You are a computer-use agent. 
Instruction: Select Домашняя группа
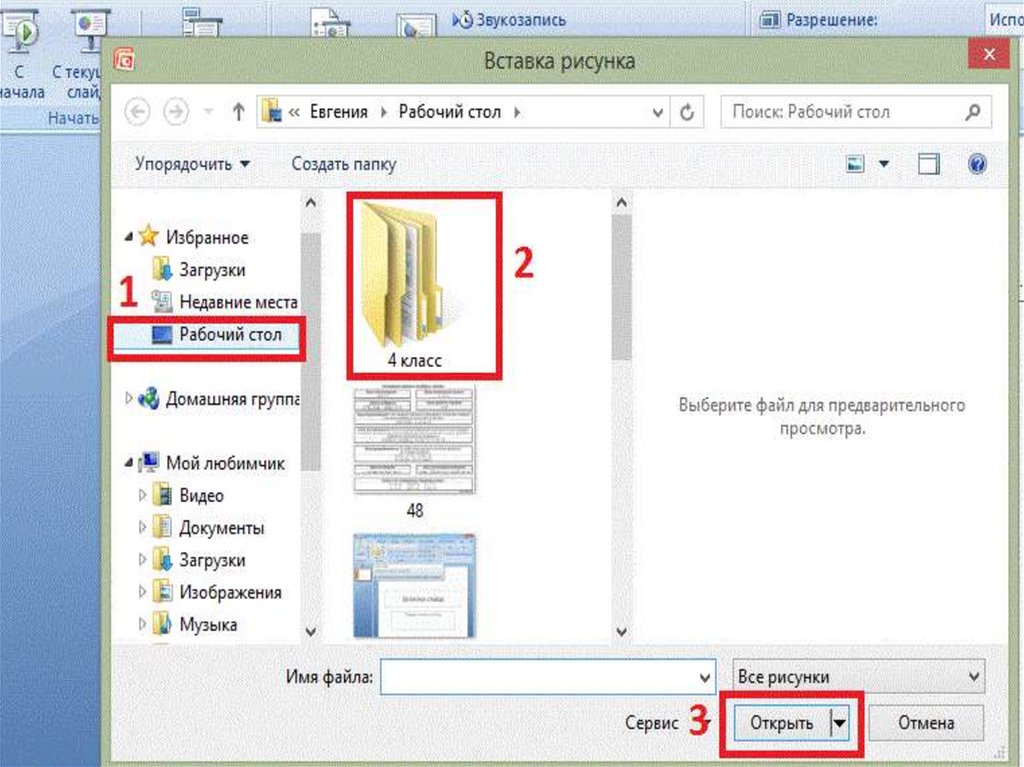pyautogui.click(x=232, y=399)
